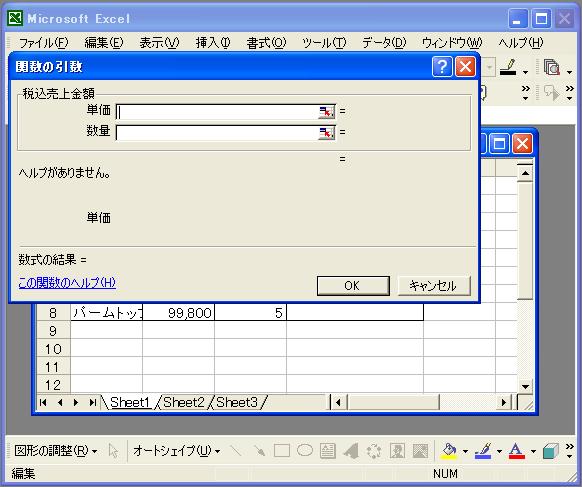Confirm the function arguments with OK
582x487 pixels.
click(353, 285)
